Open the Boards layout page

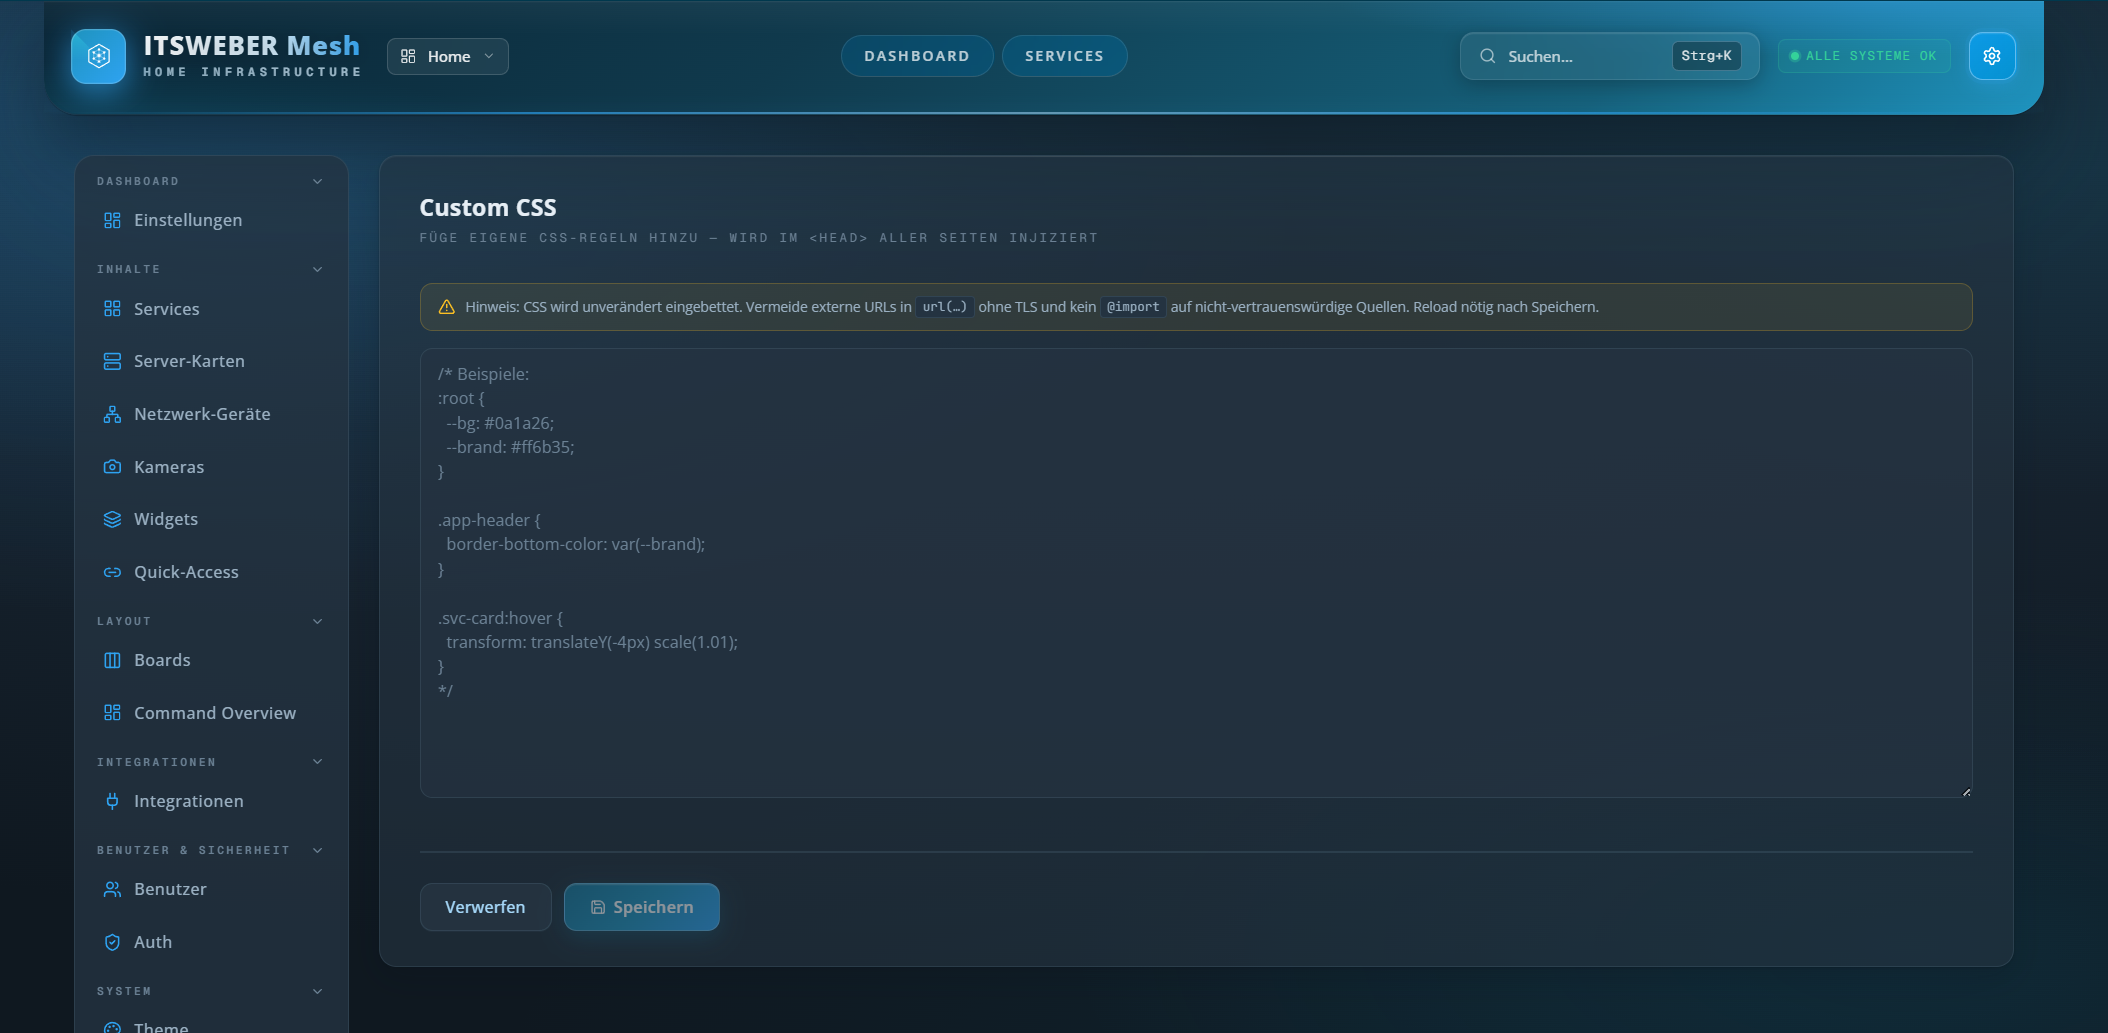(211, 660)
